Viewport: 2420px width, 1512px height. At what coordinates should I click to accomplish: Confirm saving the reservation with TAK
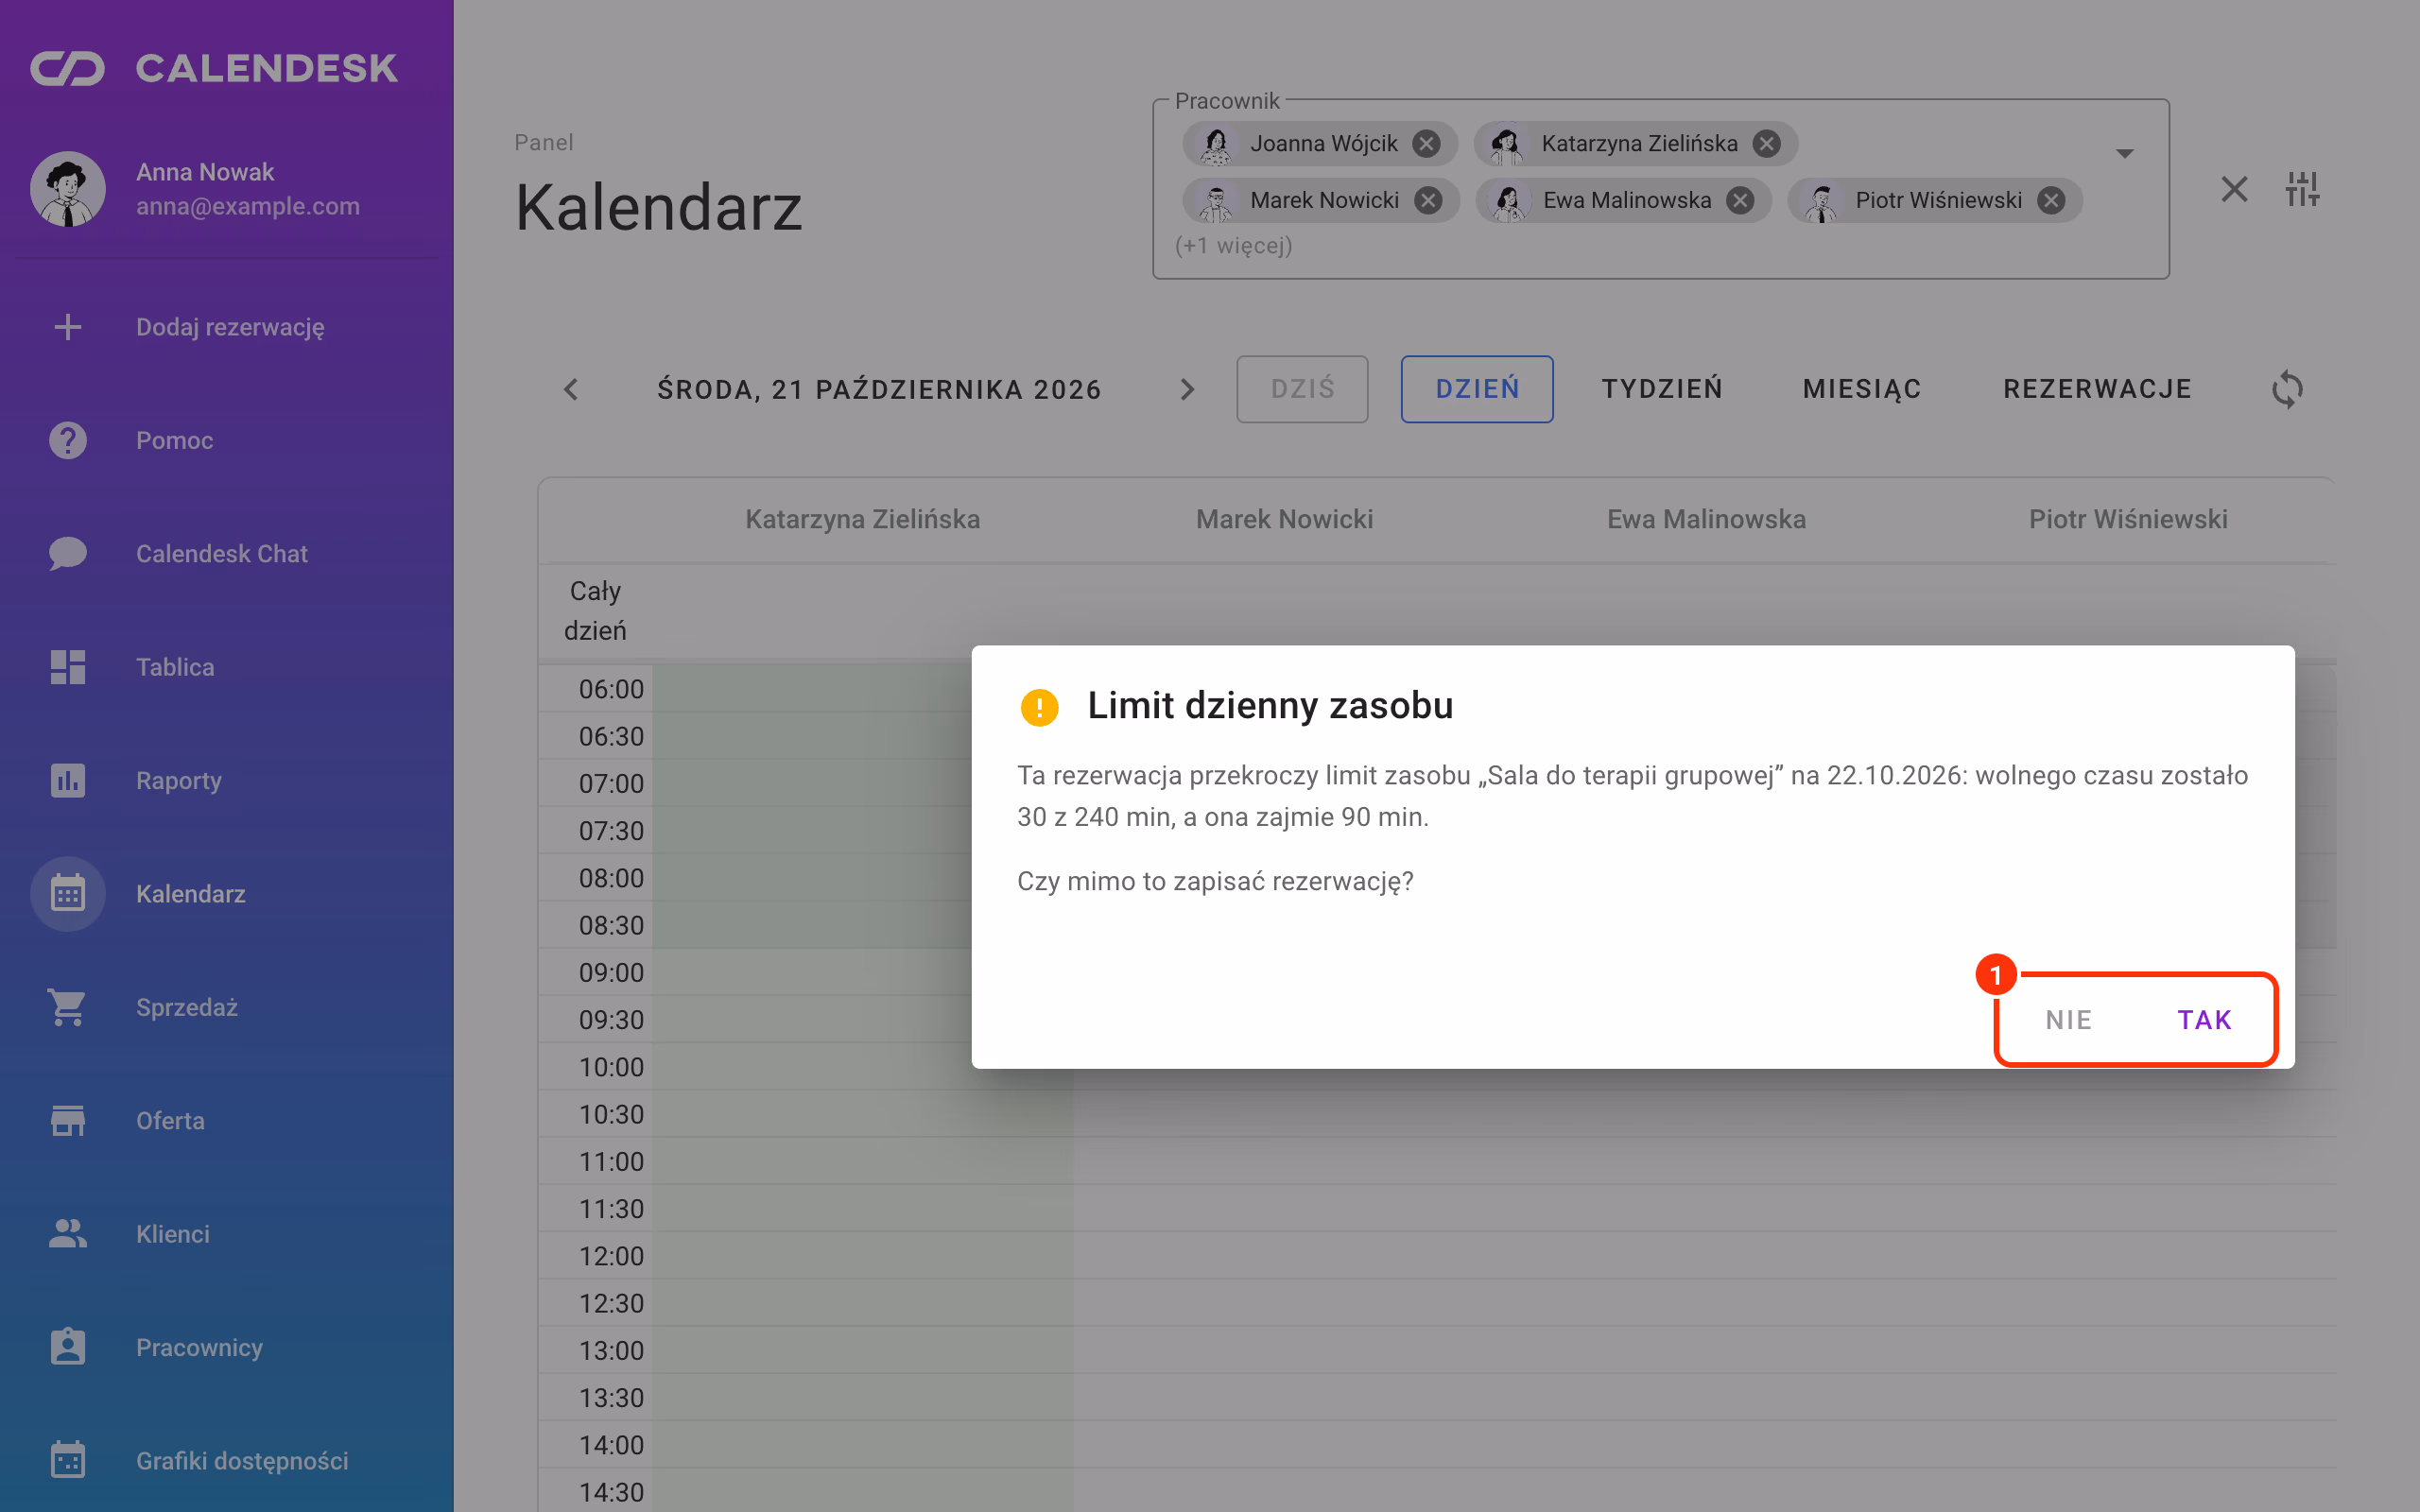[2204, 1020]
